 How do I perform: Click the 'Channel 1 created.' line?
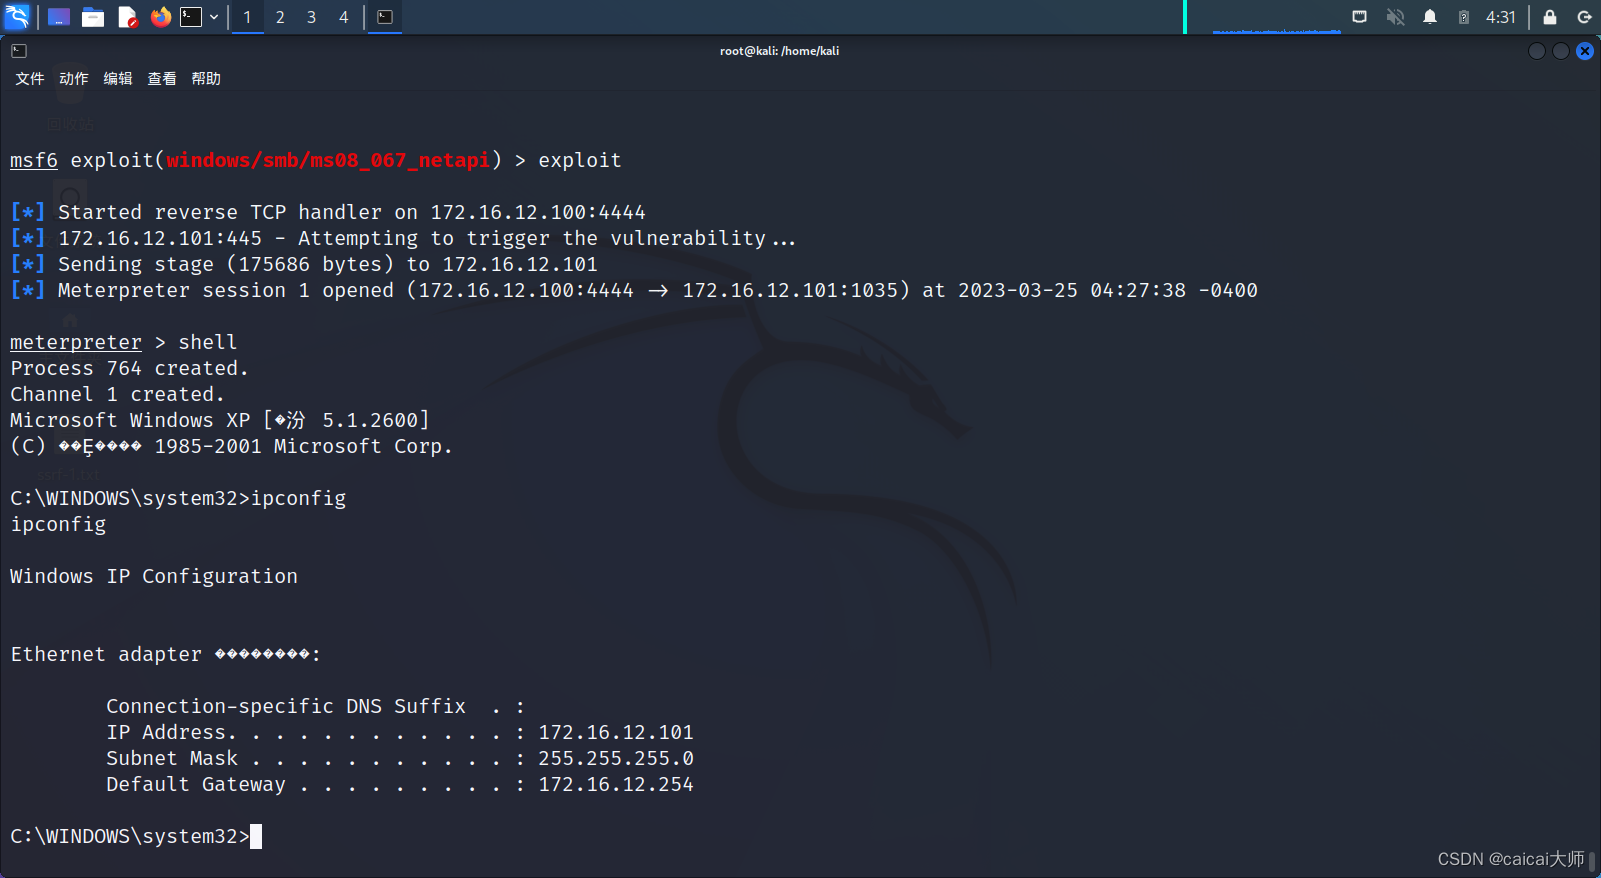pos(117,394)
